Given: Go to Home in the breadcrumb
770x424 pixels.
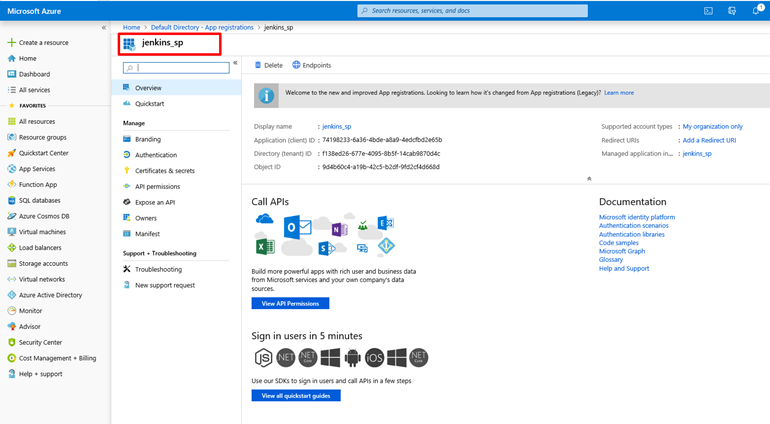Looking at the screenshot, I should pos(131,28).
